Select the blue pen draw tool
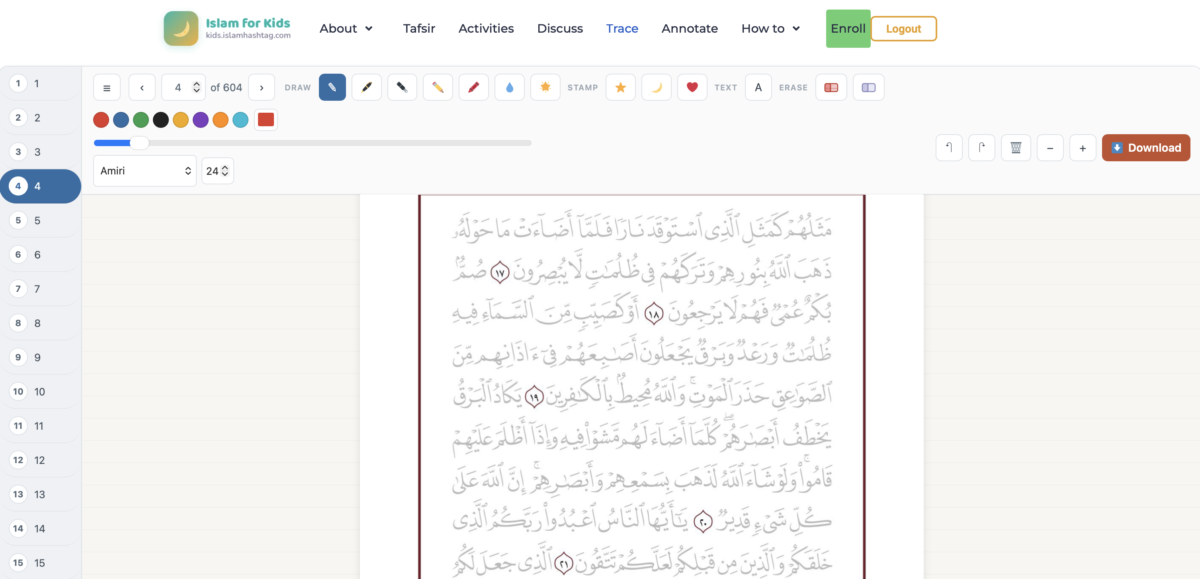The height and width of the screenshot is (579, 1200). point(332,87)
